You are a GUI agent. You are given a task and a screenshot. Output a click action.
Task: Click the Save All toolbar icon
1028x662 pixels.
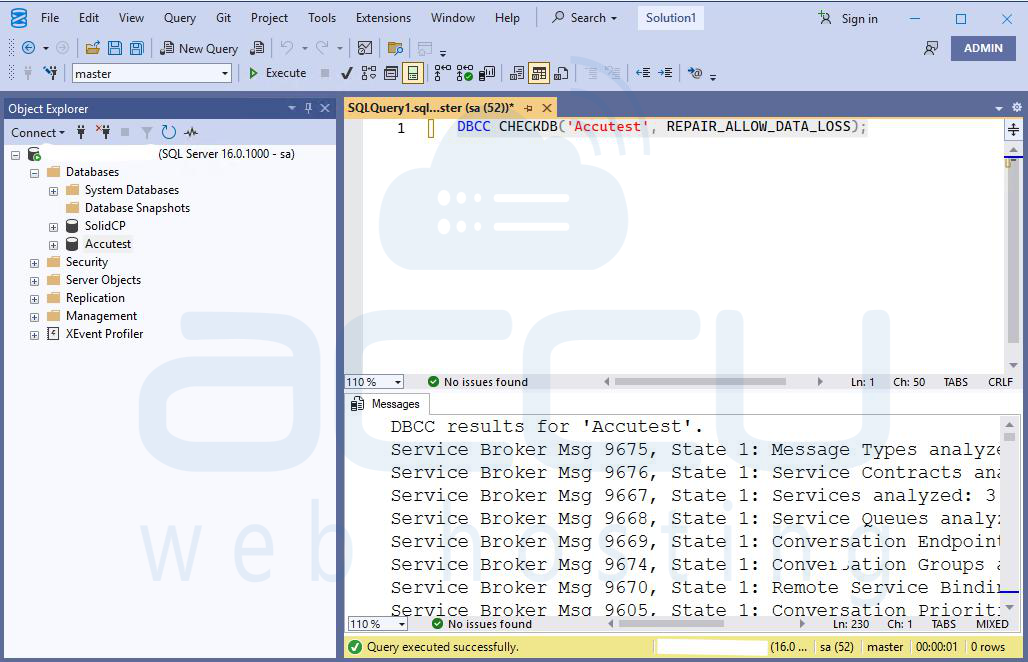[136, 48]
